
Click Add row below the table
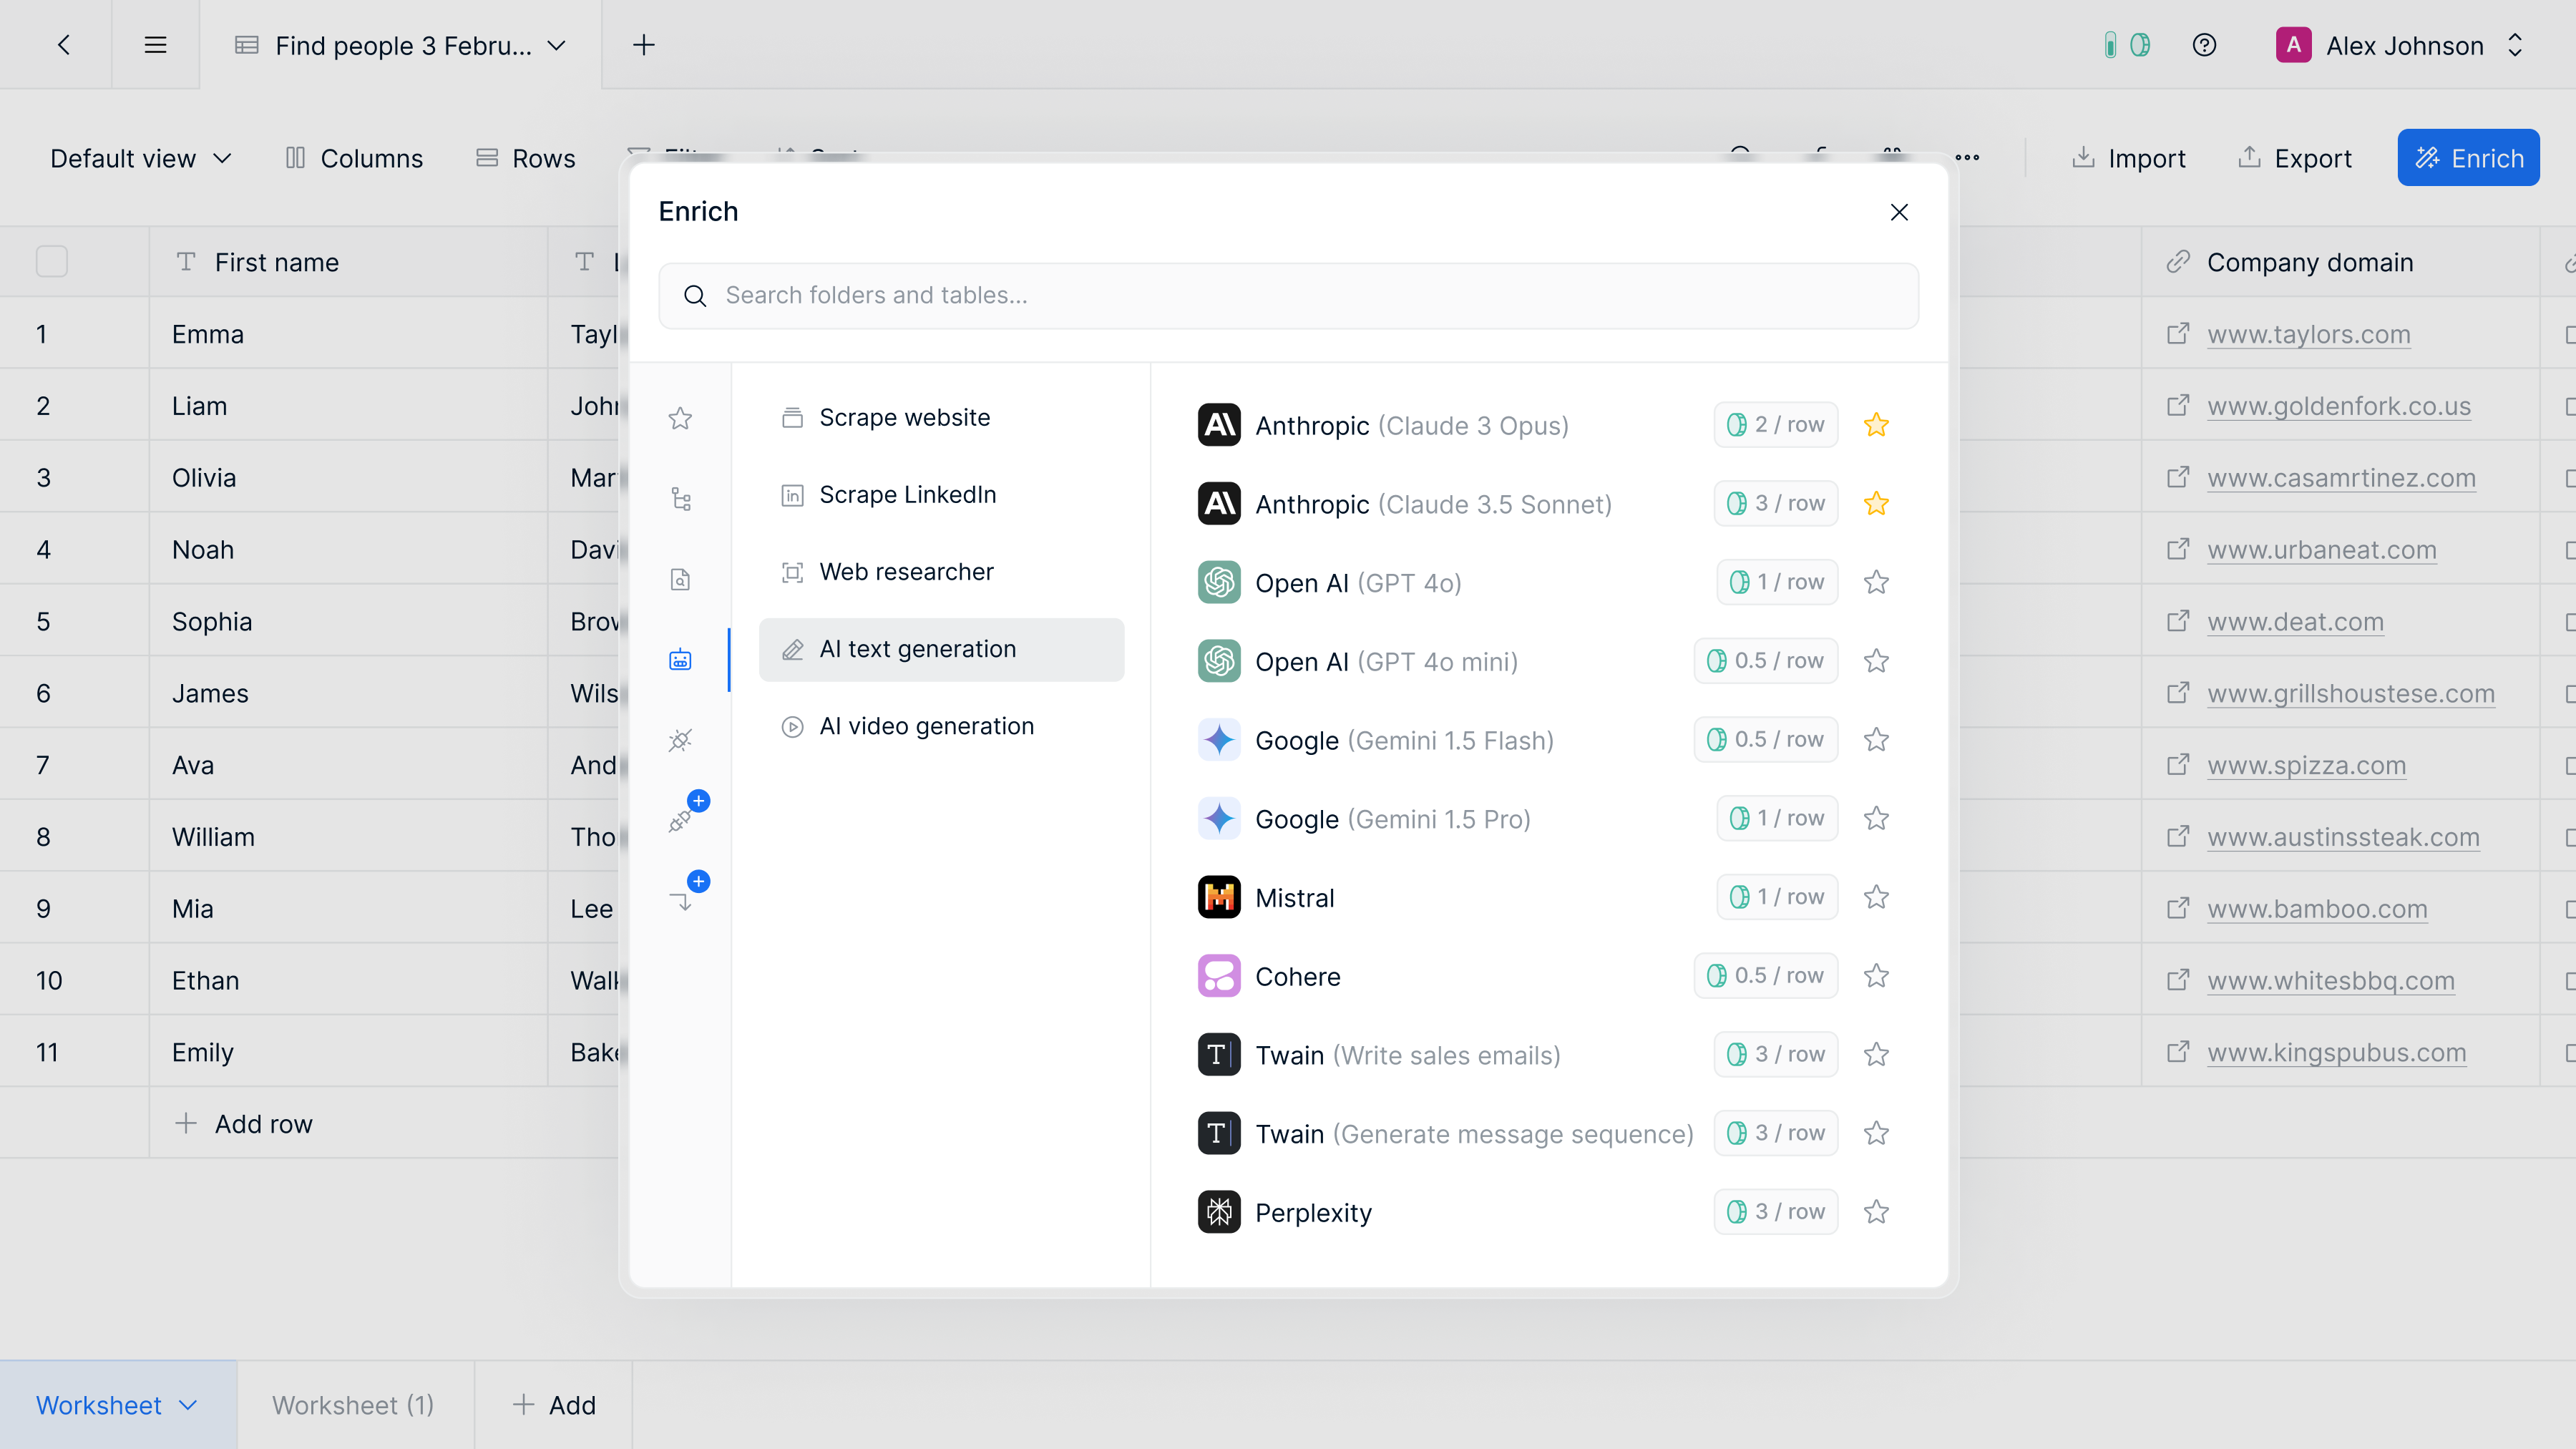(x=244, y=1124)
